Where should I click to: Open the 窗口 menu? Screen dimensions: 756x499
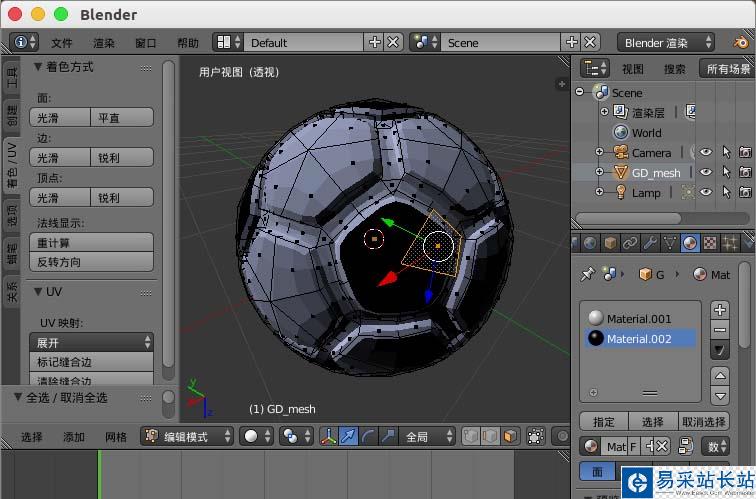pyautogui.click(x=146, y=43)
